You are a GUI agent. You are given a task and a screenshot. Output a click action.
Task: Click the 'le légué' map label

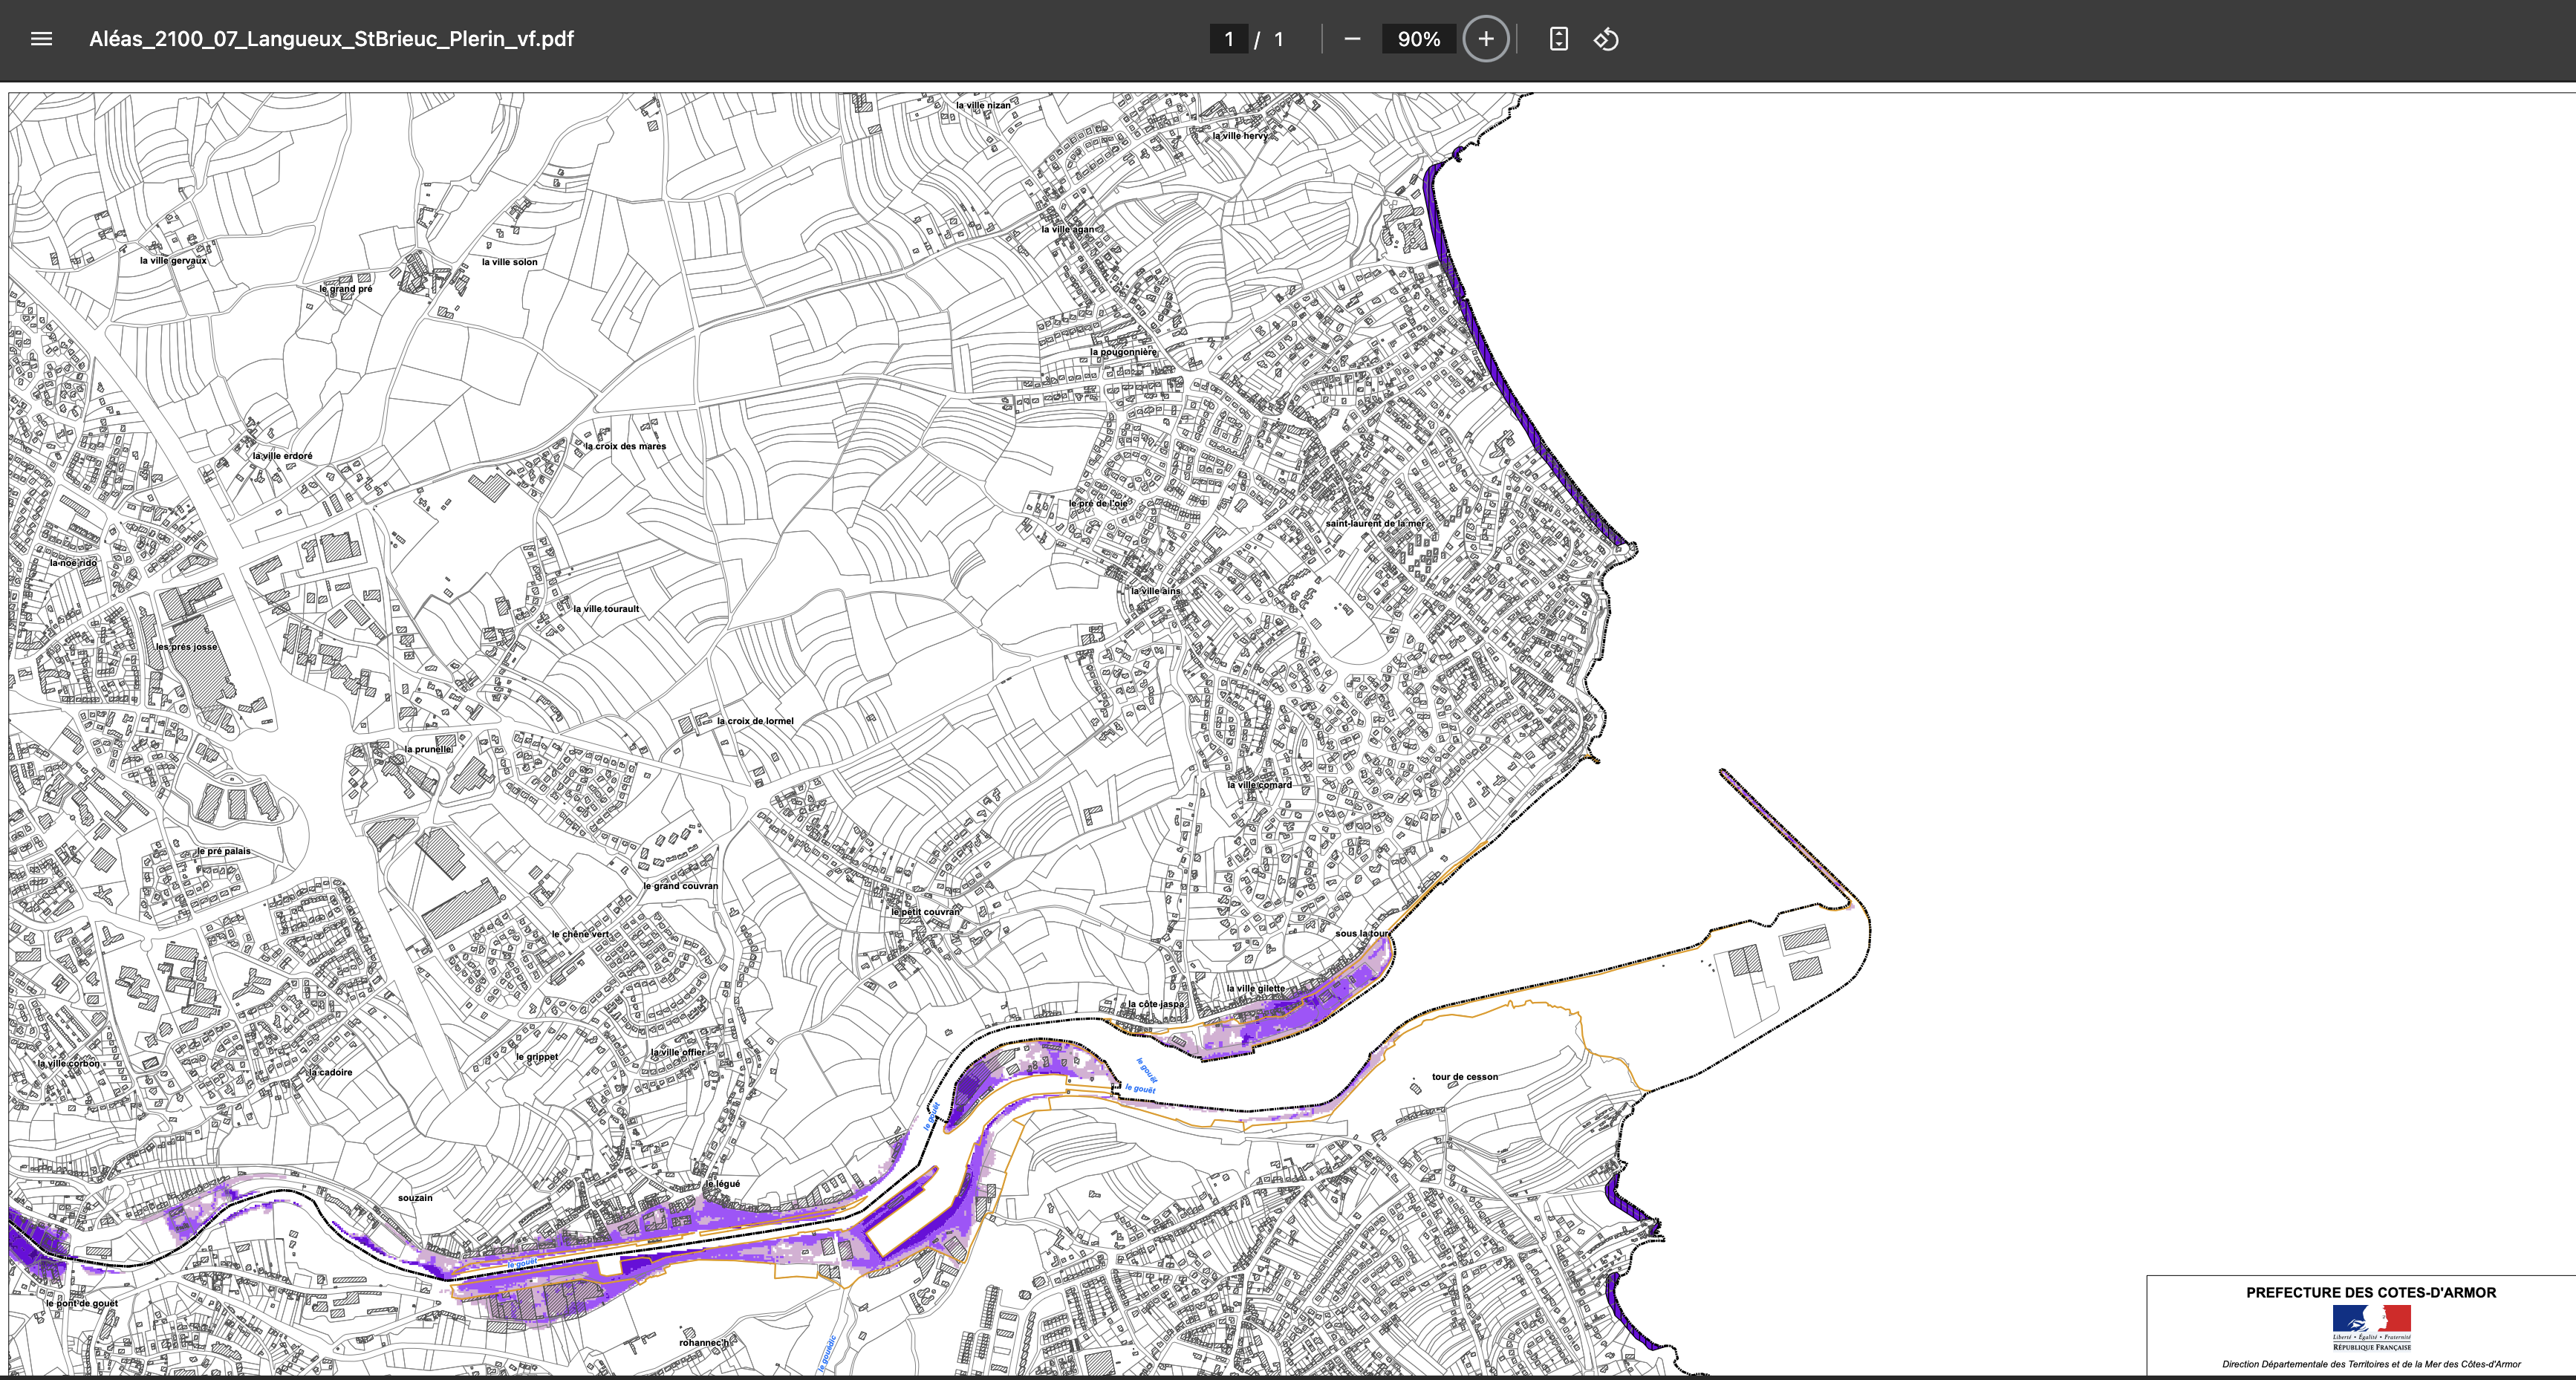coord(723,1184)
